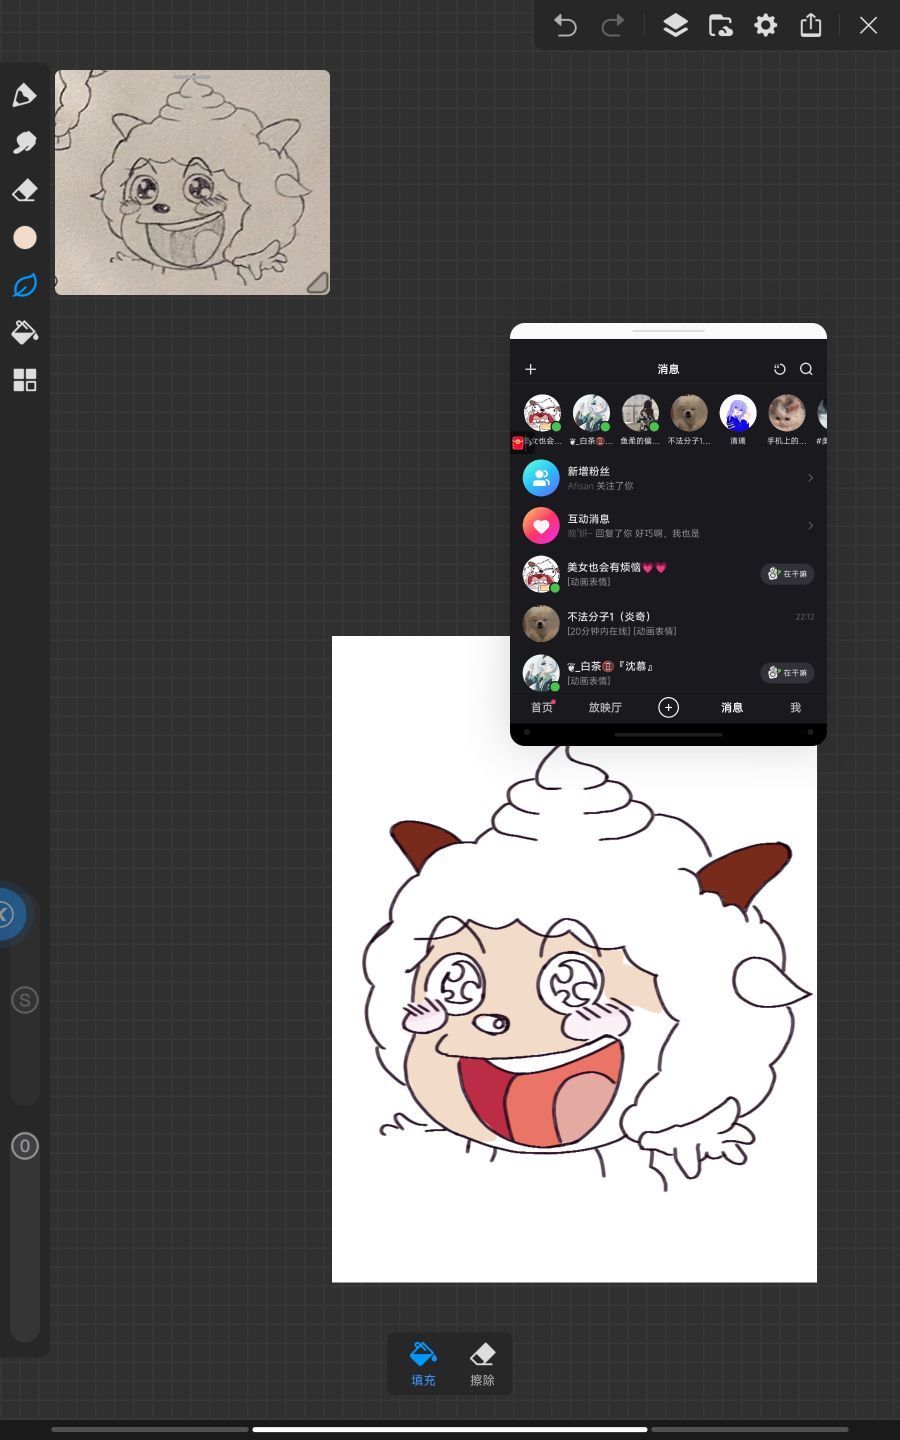This screenshot has width=900, height=1440.
Task: Open the 互动消息 interactions row
Action: point(668,526)
